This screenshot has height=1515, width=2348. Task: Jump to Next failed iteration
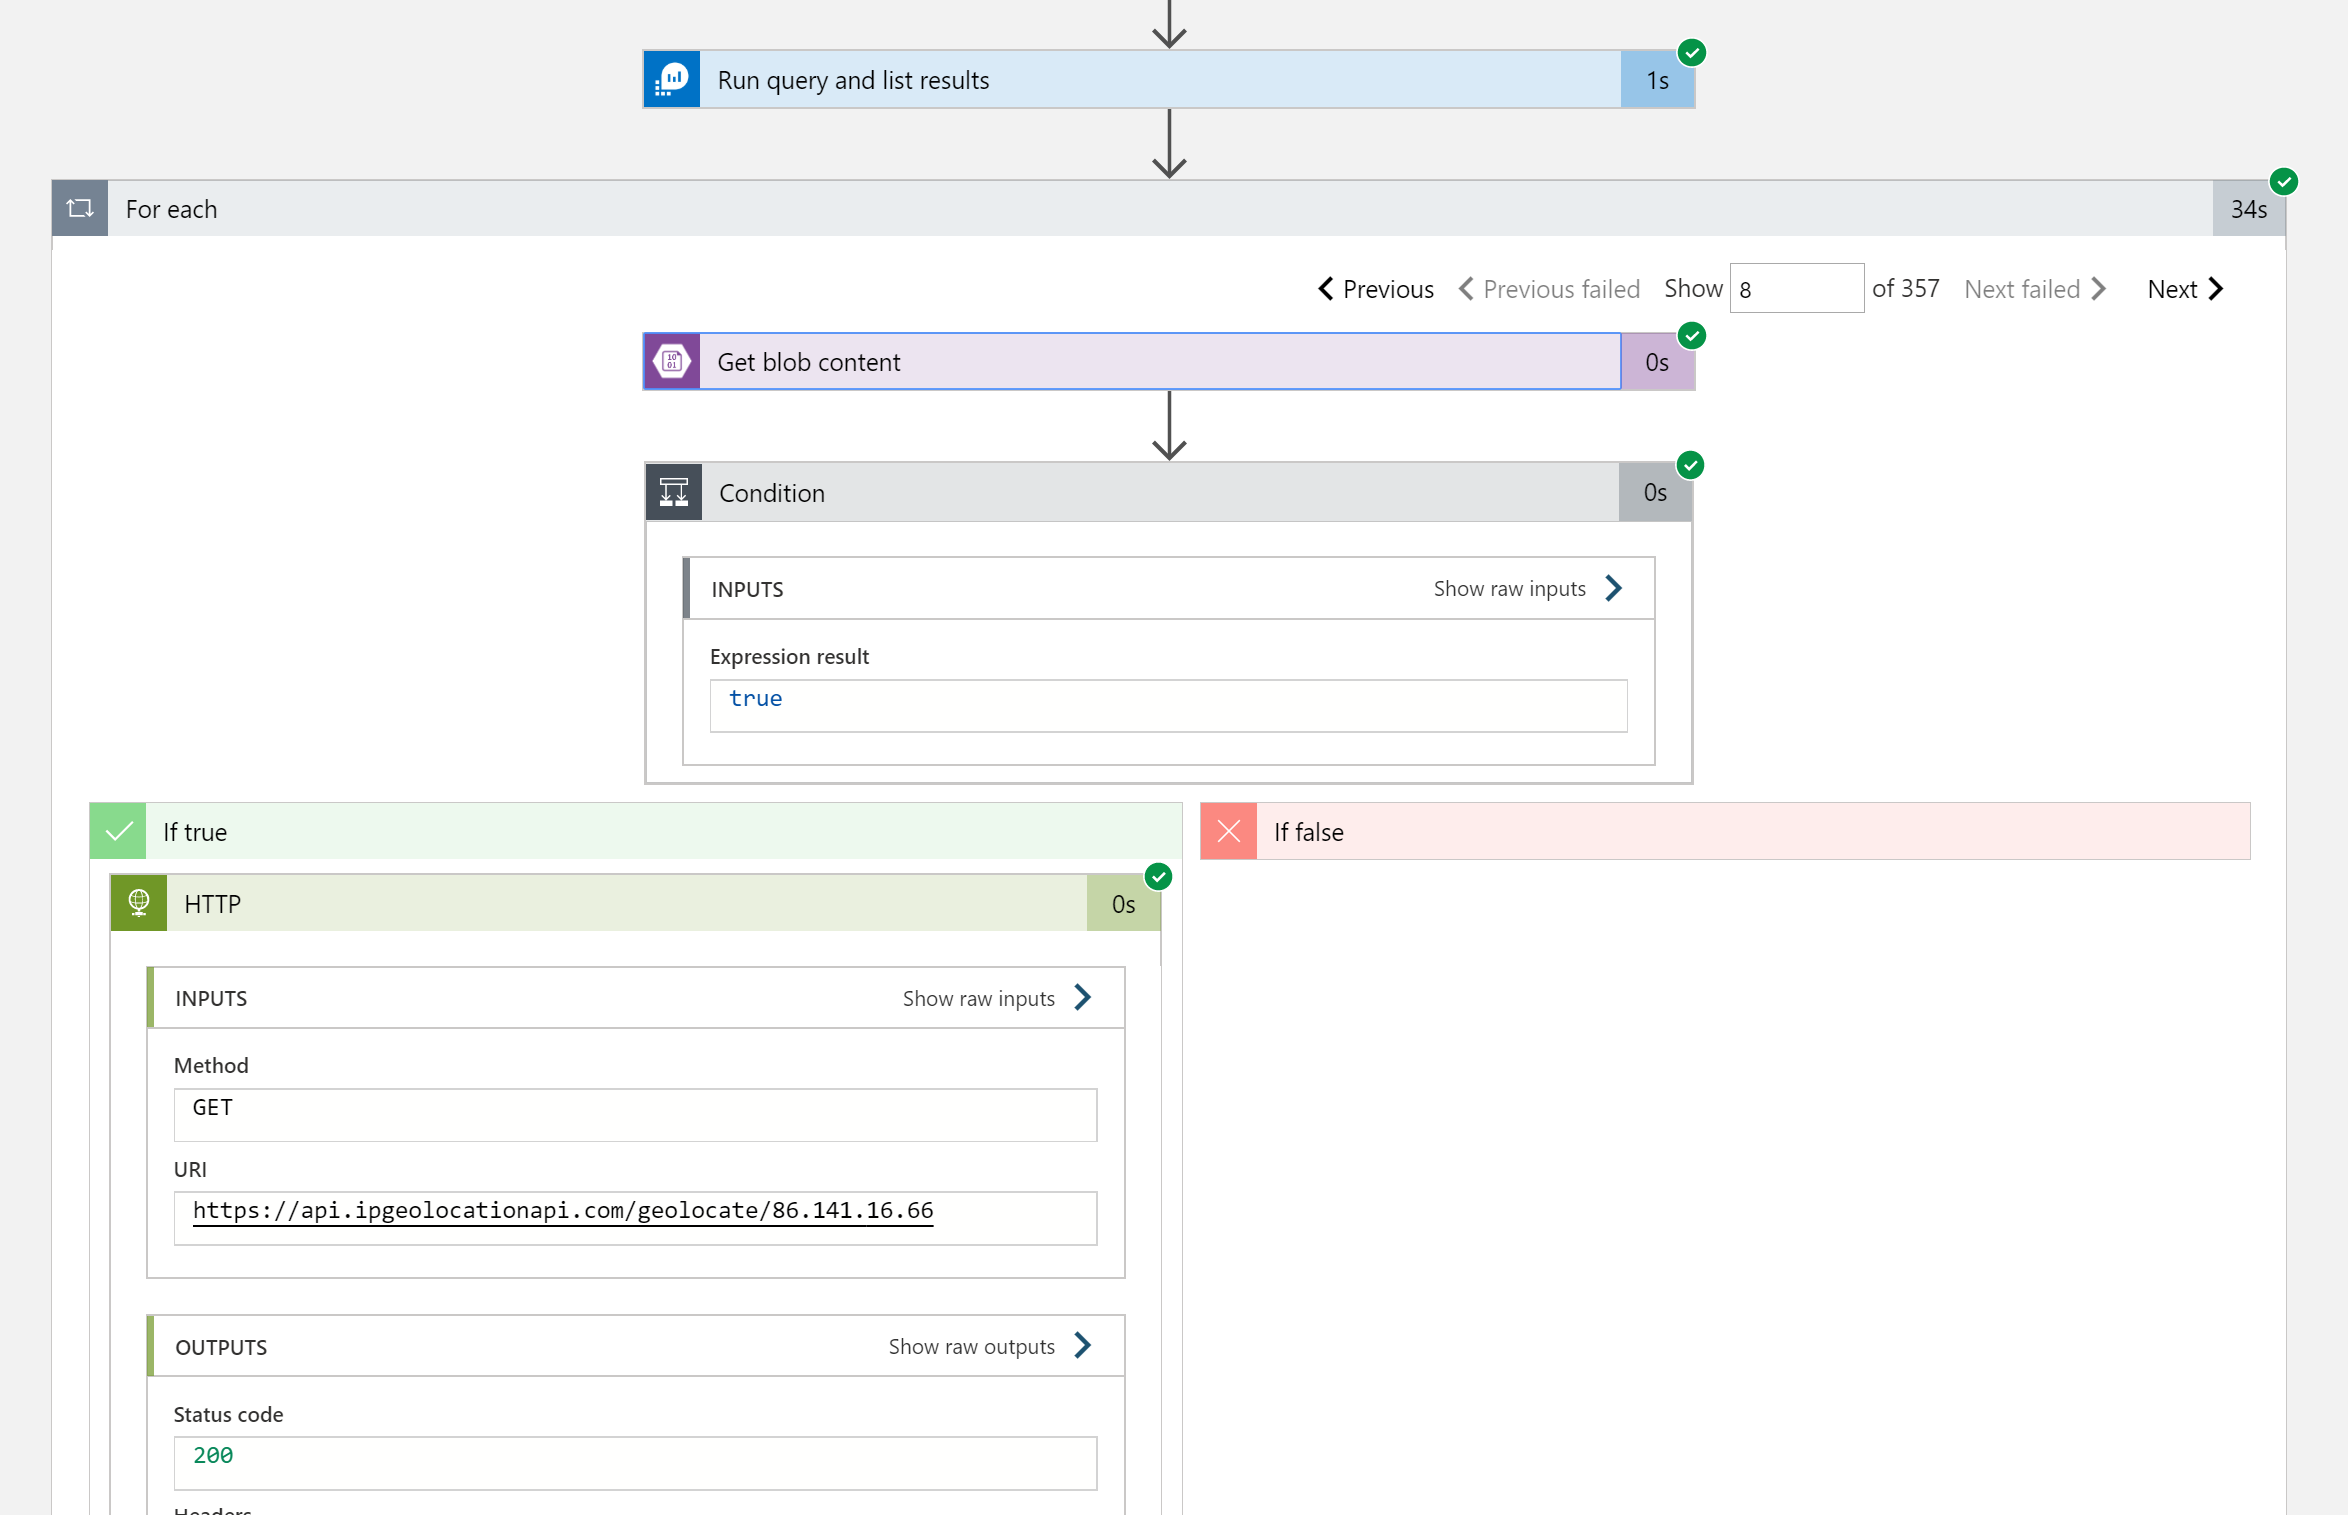(x=2034, y=289)
